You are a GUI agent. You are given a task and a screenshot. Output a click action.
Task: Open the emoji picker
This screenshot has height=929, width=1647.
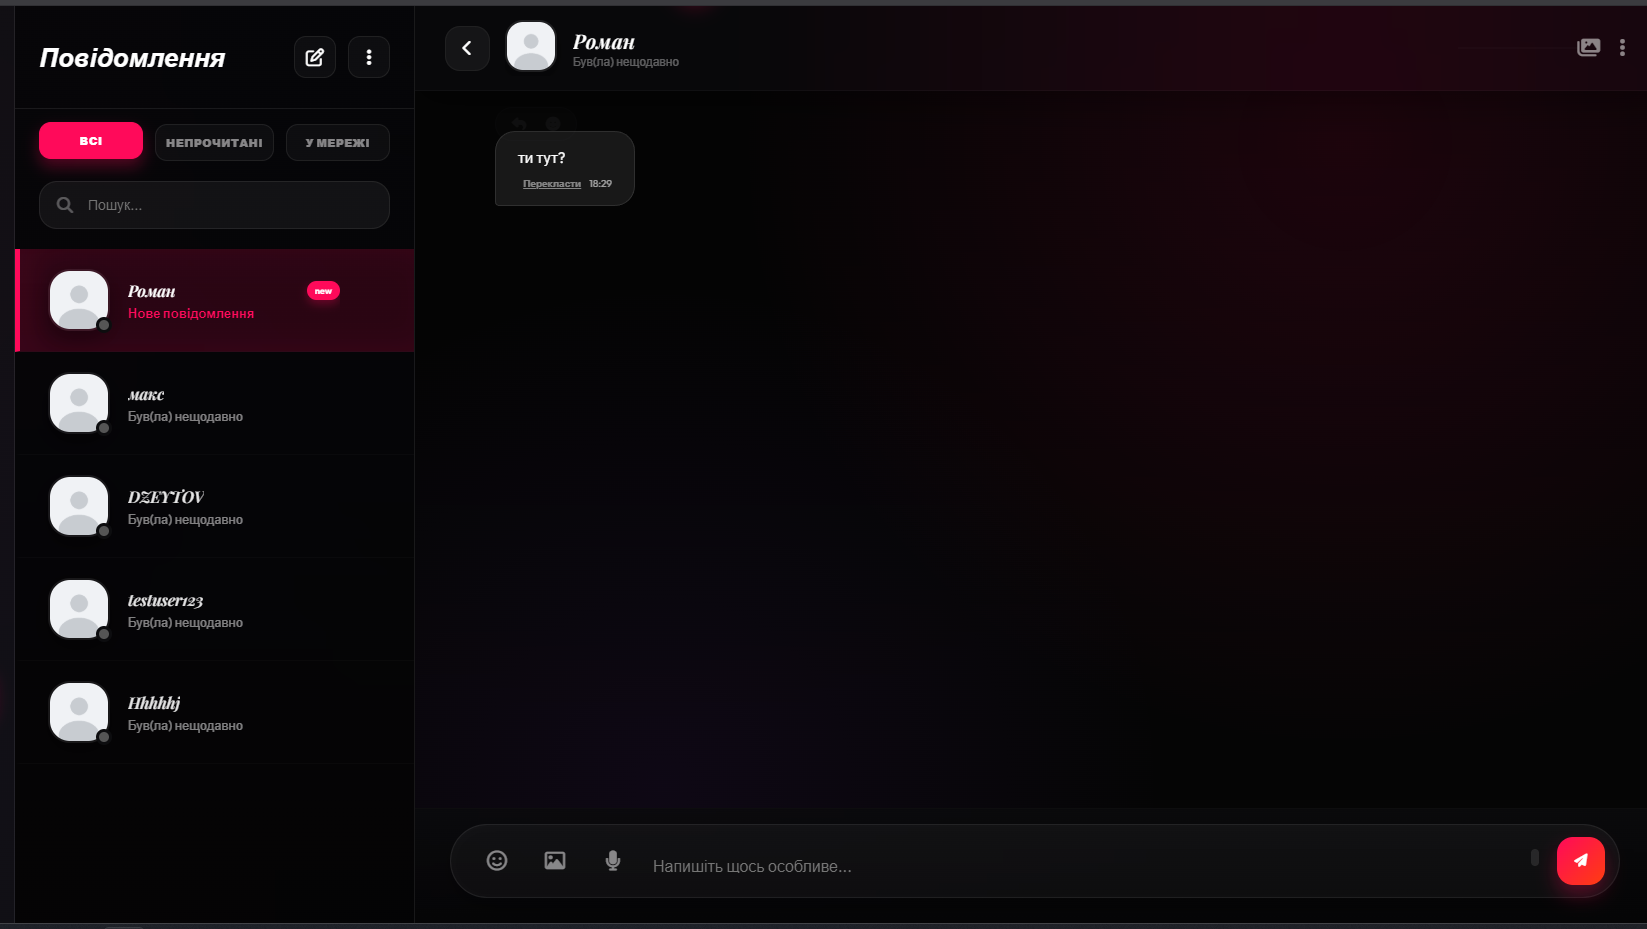497,861
